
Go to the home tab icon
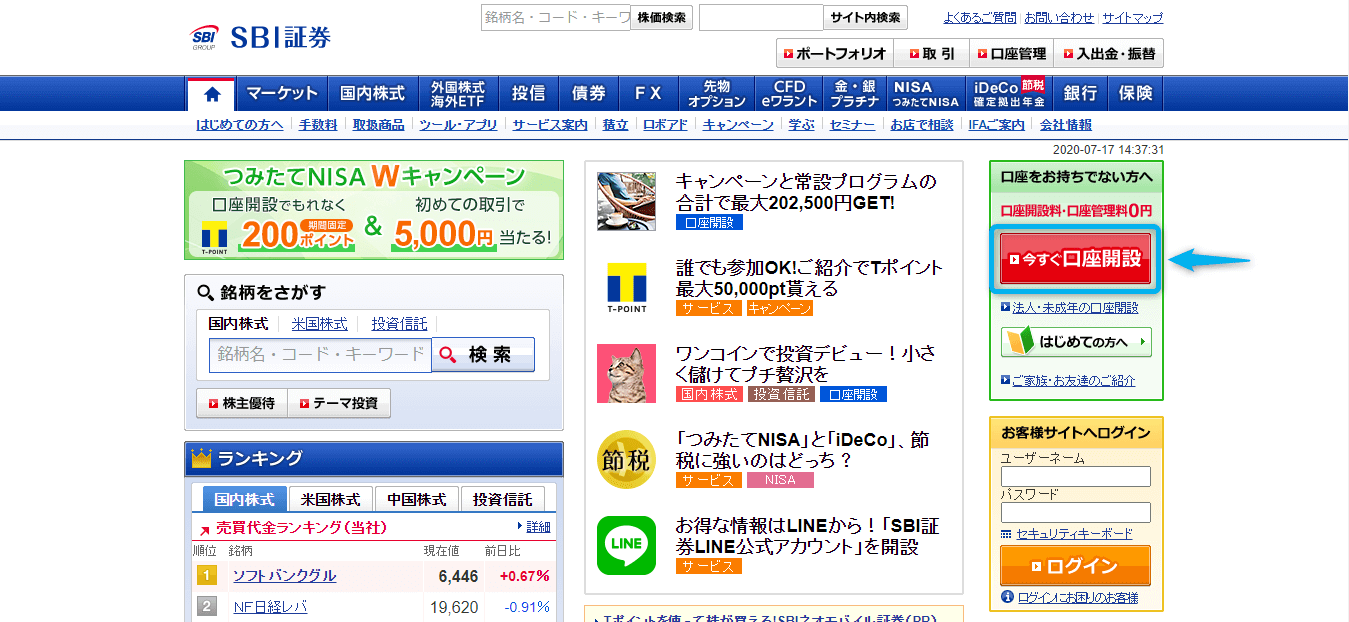click(x=211, y=94)
